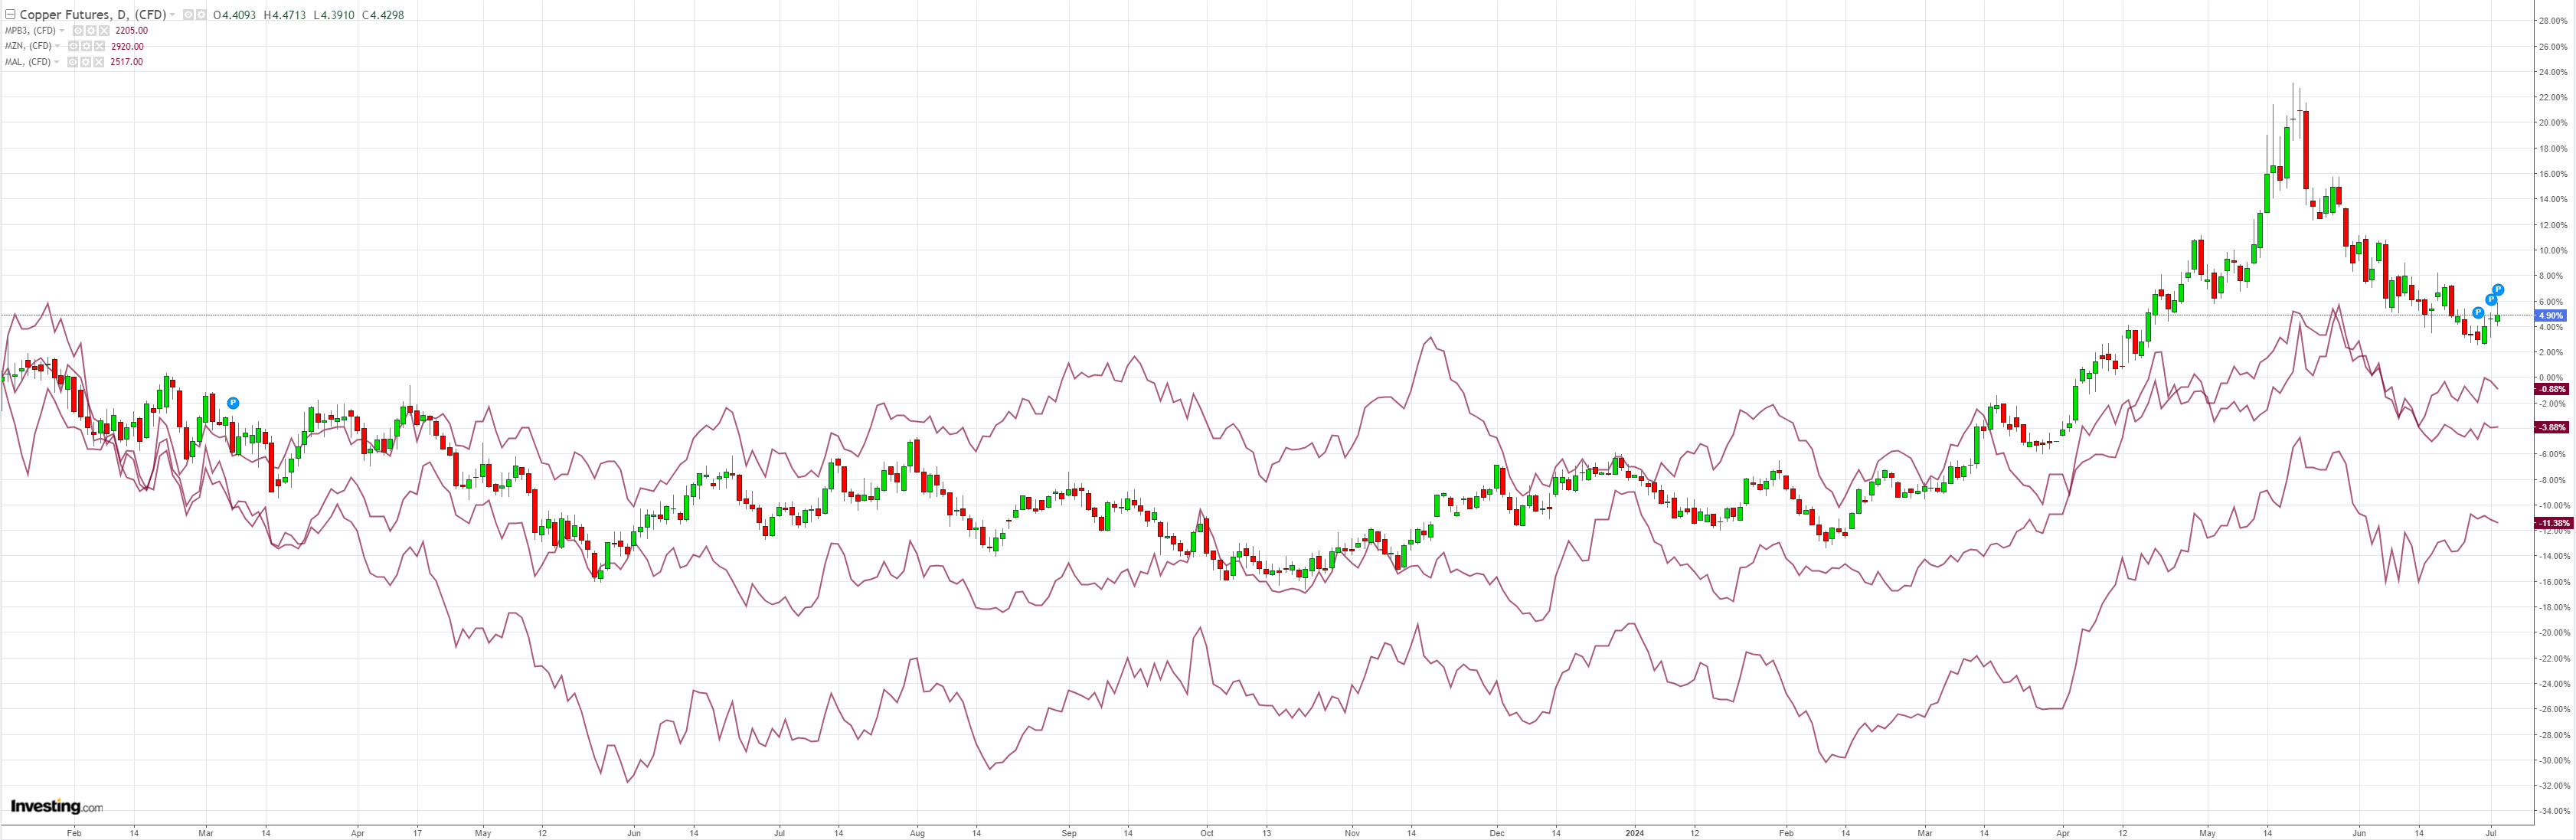The width and height of the screenshot is (2576, 840).
Task: Collapse the legend with the minus box
Action: click(10, 15)
